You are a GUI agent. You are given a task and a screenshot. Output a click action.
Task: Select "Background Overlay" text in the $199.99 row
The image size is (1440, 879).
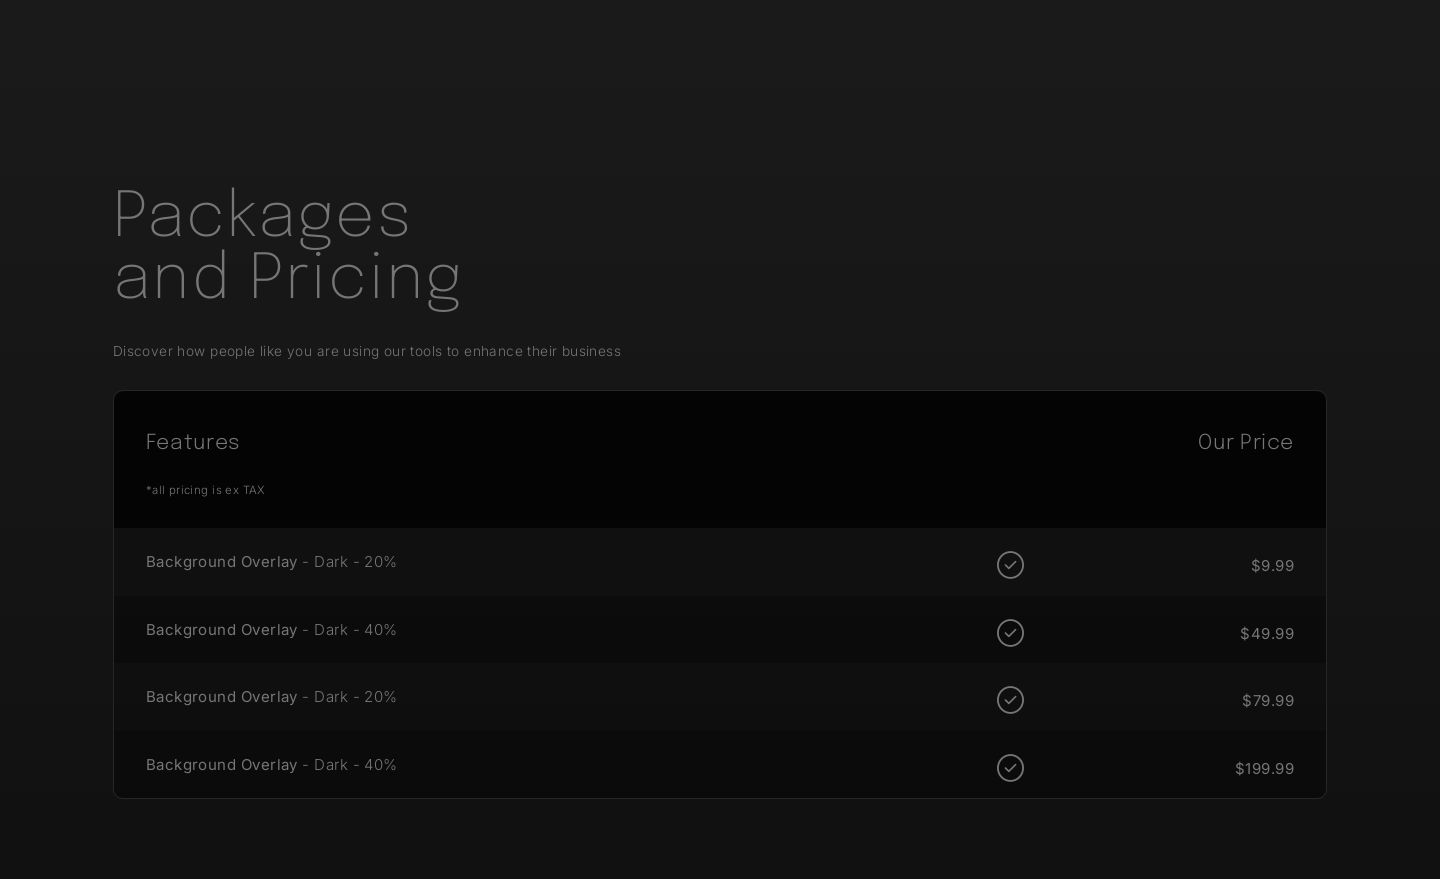221,765
